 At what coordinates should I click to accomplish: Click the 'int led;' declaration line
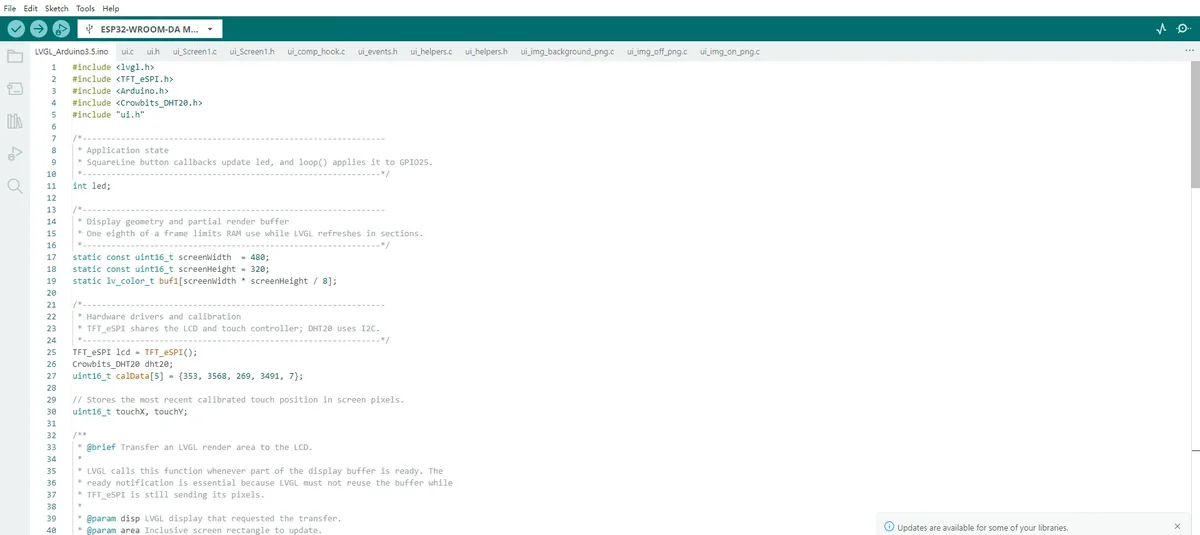coord(92,186)
